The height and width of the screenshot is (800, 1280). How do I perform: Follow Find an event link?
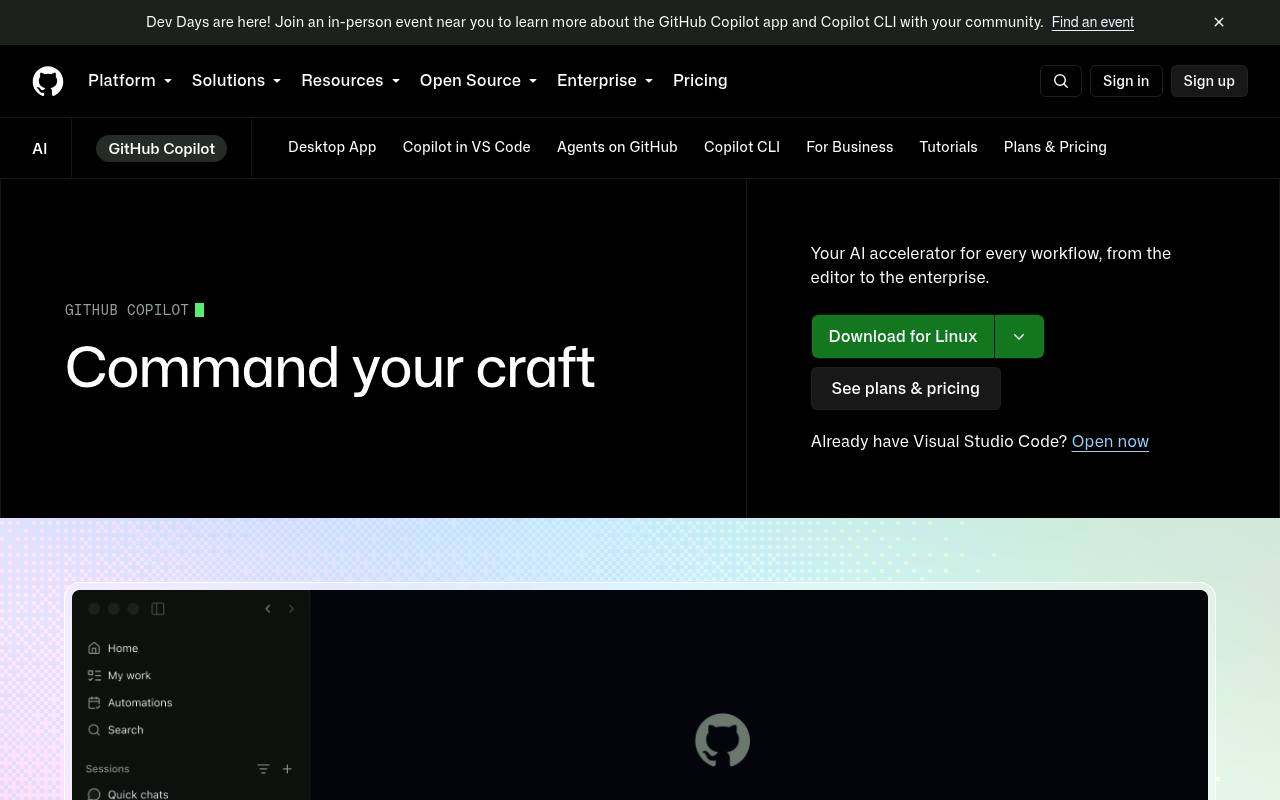pos(1093,22)
